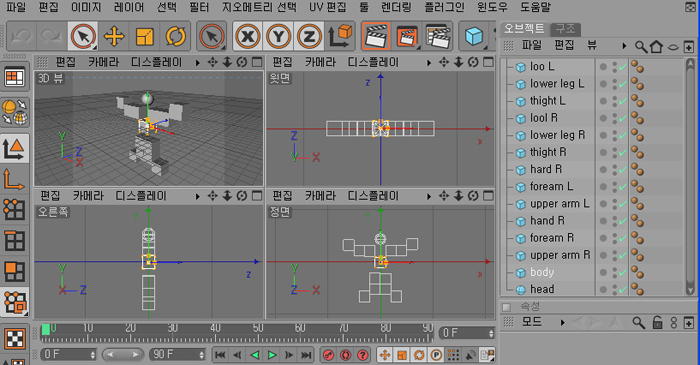The height and width of the screenshot is (365, 700).
Task: Go to the end of animation
Action: tap(306, 355)
